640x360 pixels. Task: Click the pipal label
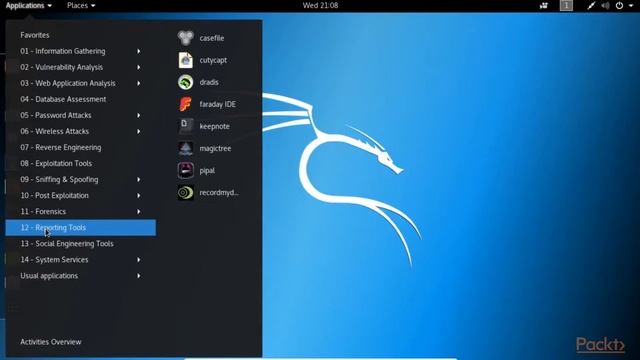[207, 171]
